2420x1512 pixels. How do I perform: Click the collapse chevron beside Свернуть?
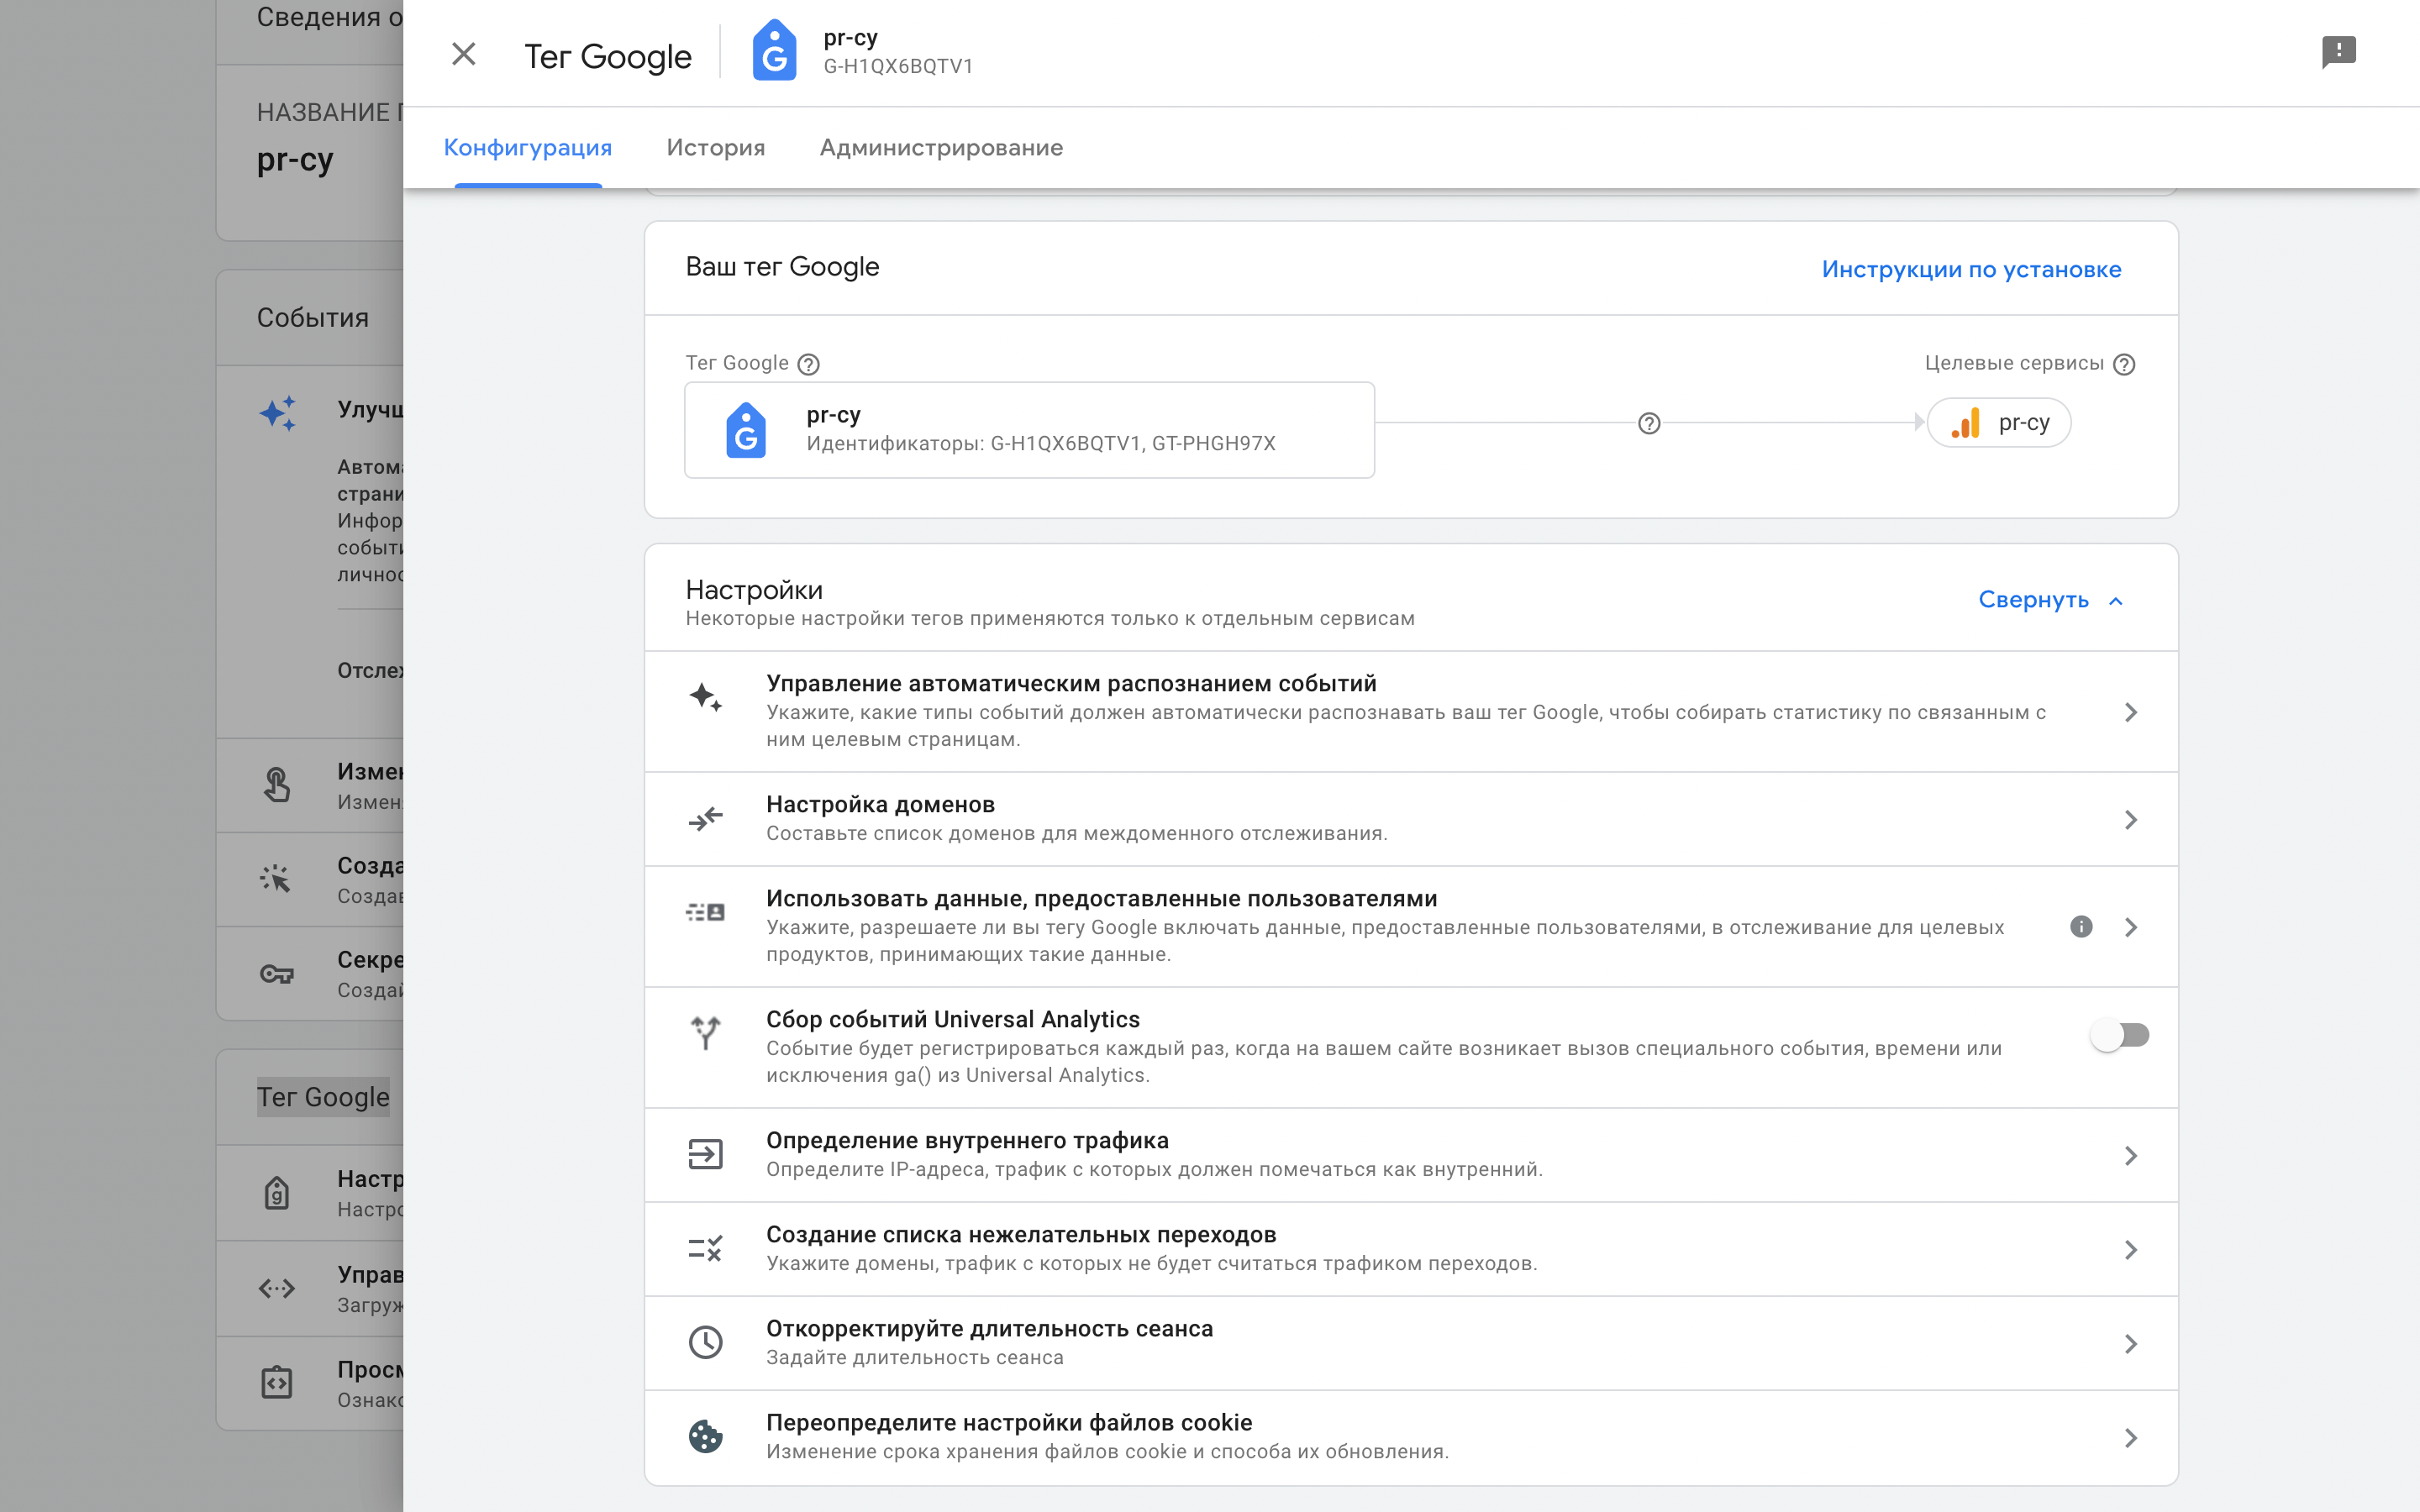point(2115,601)
